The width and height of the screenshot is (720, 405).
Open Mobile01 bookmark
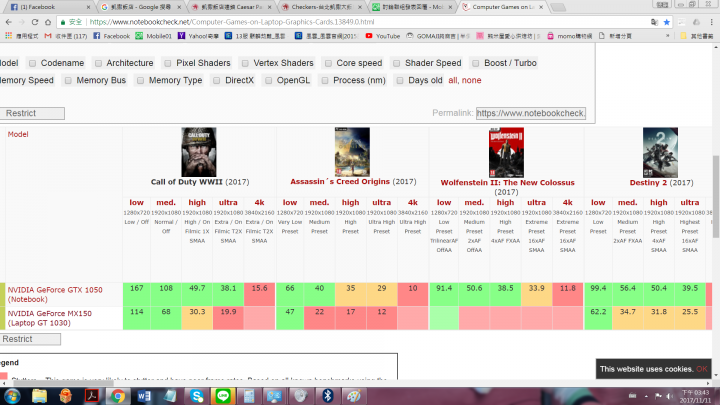tap(153, 36)
